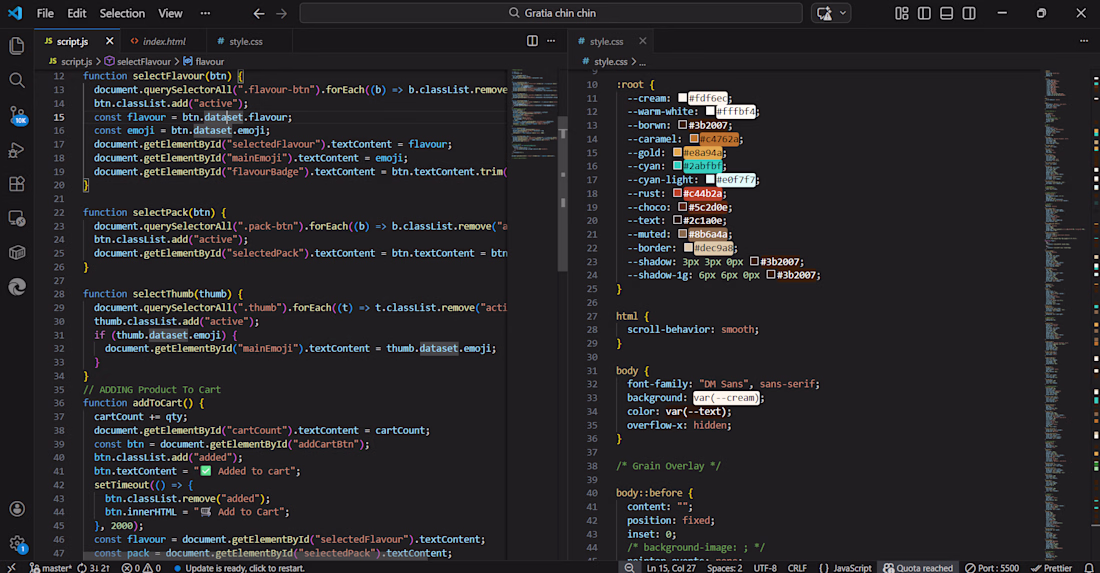Image resolution: width=1100 pixels, height=573 pixels.
Task: Open the Selection menu
Action: click(x=122, y=13)
